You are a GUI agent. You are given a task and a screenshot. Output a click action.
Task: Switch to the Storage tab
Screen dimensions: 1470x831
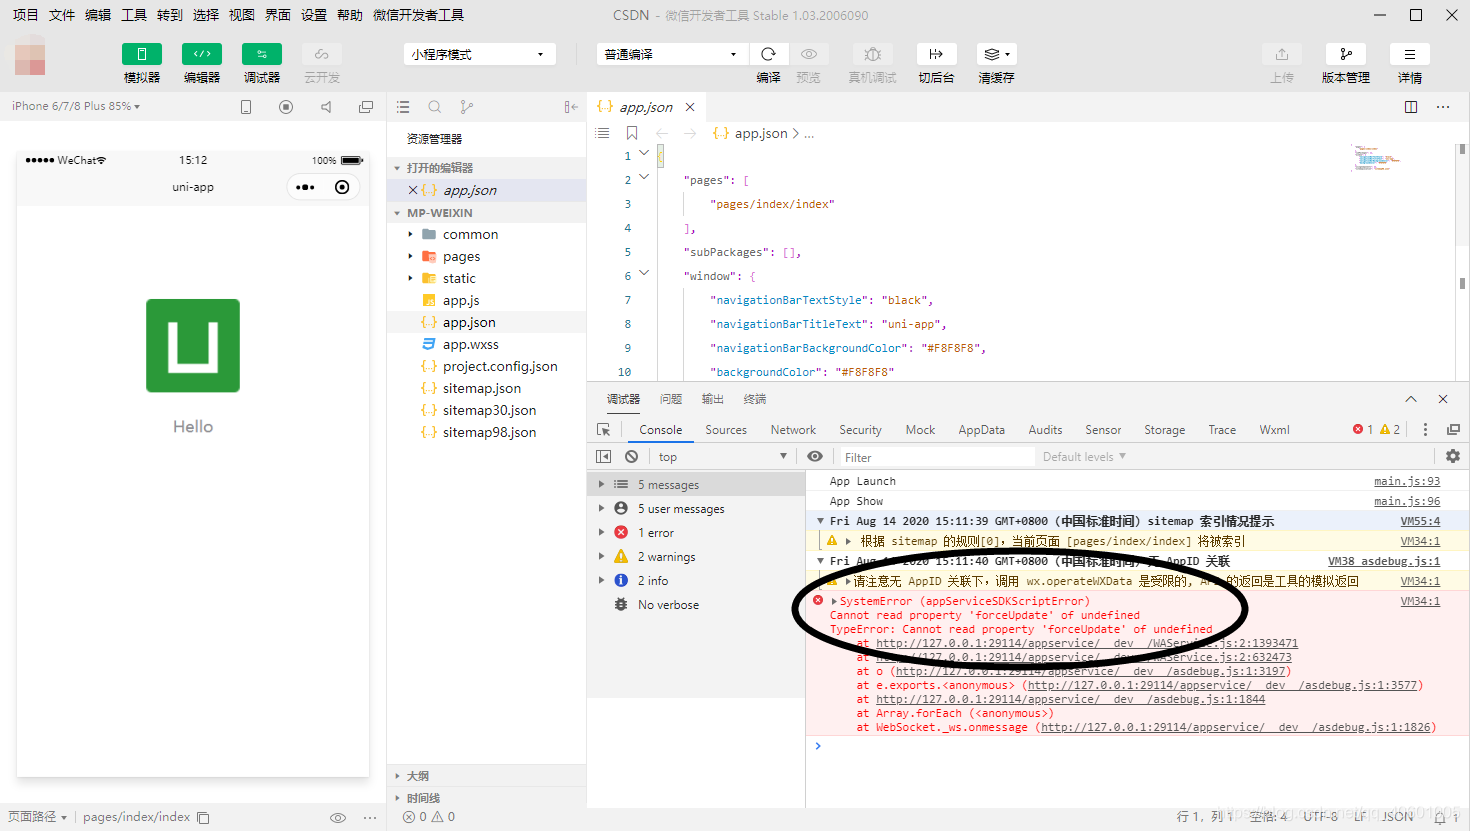pos(1165,430)
